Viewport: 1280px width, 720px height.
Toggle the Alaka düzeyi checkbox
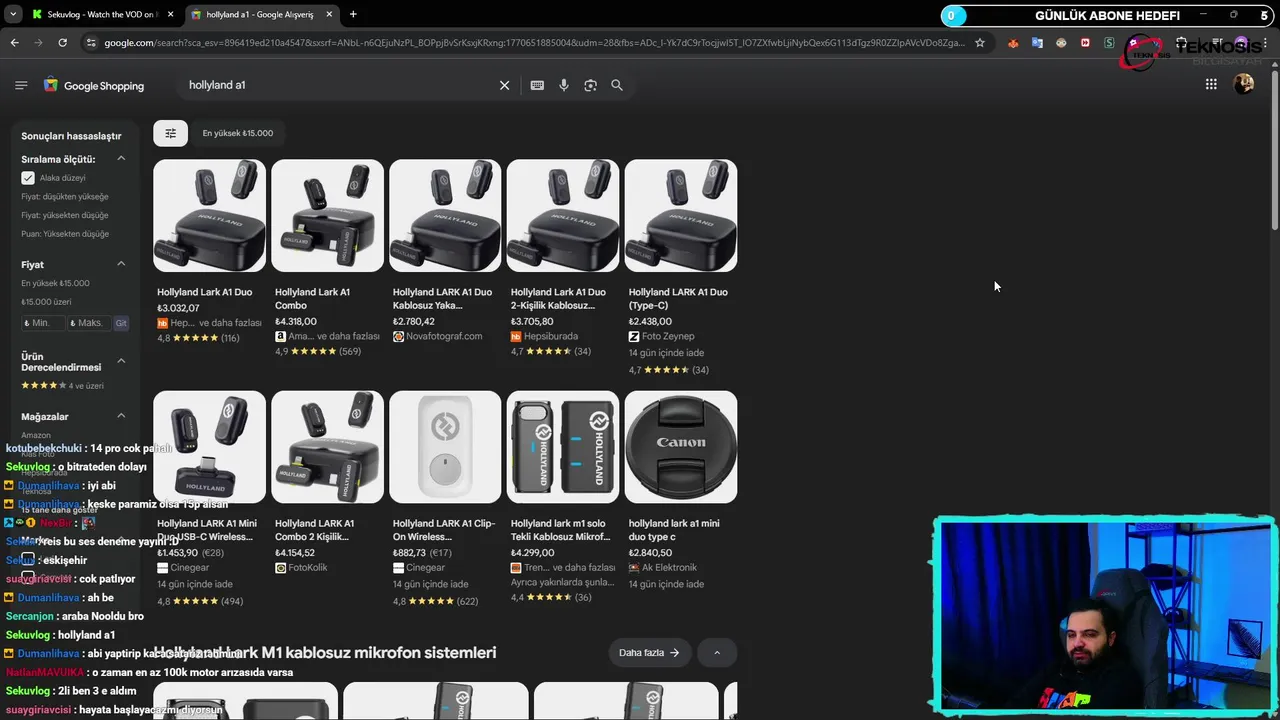(28, 178)
